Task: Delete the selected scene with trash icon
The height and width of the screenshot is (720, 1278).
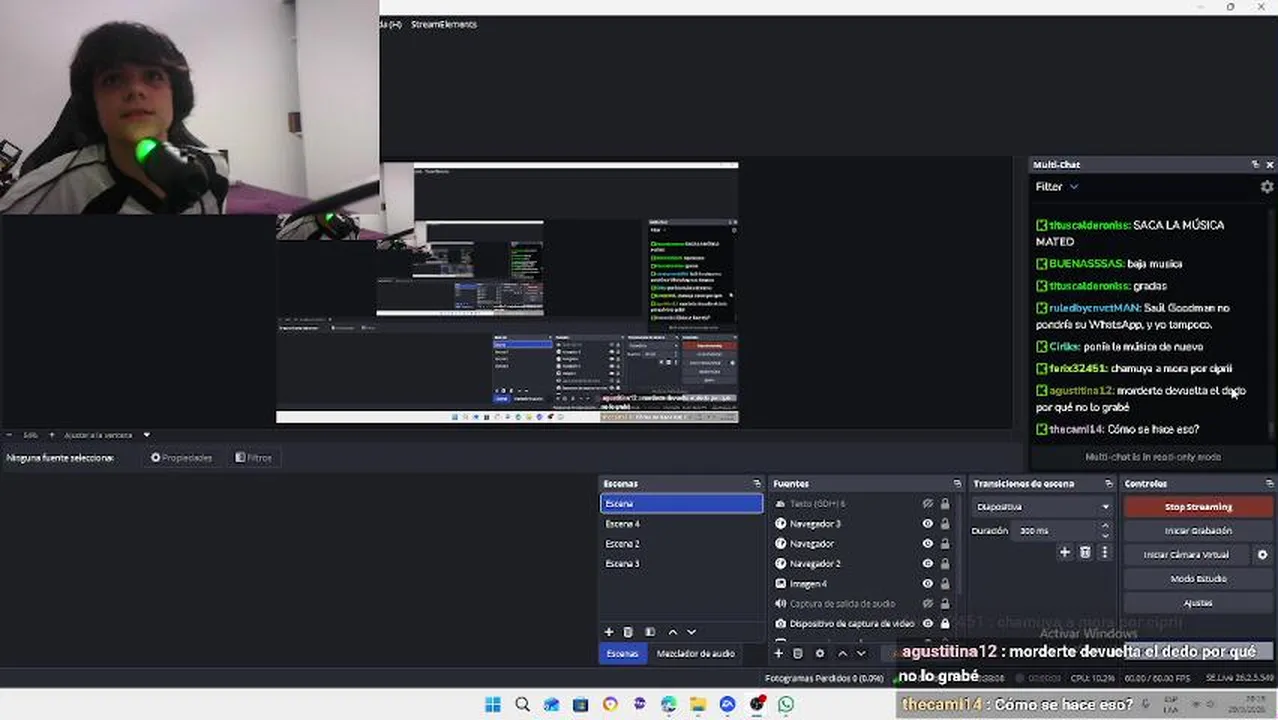Action: point(628,632)
